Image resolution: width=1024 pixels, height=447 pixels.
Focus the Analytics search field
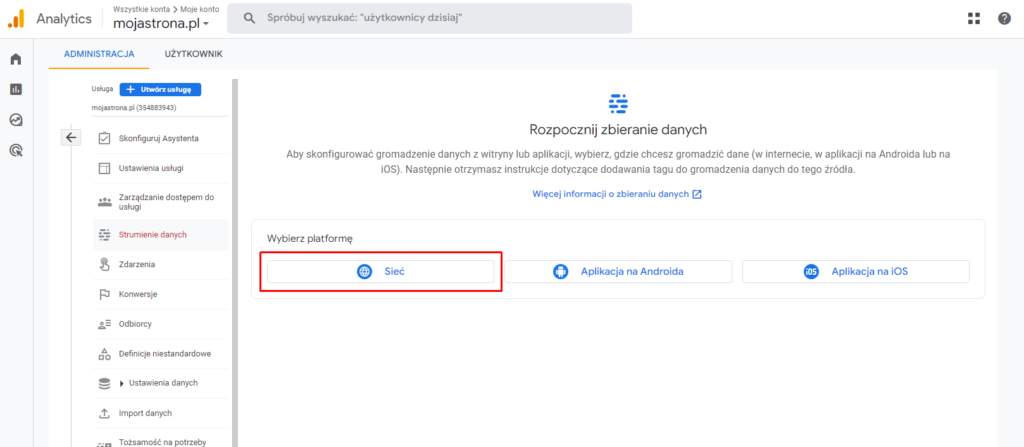pyautogui.click(x=429, y=18)
